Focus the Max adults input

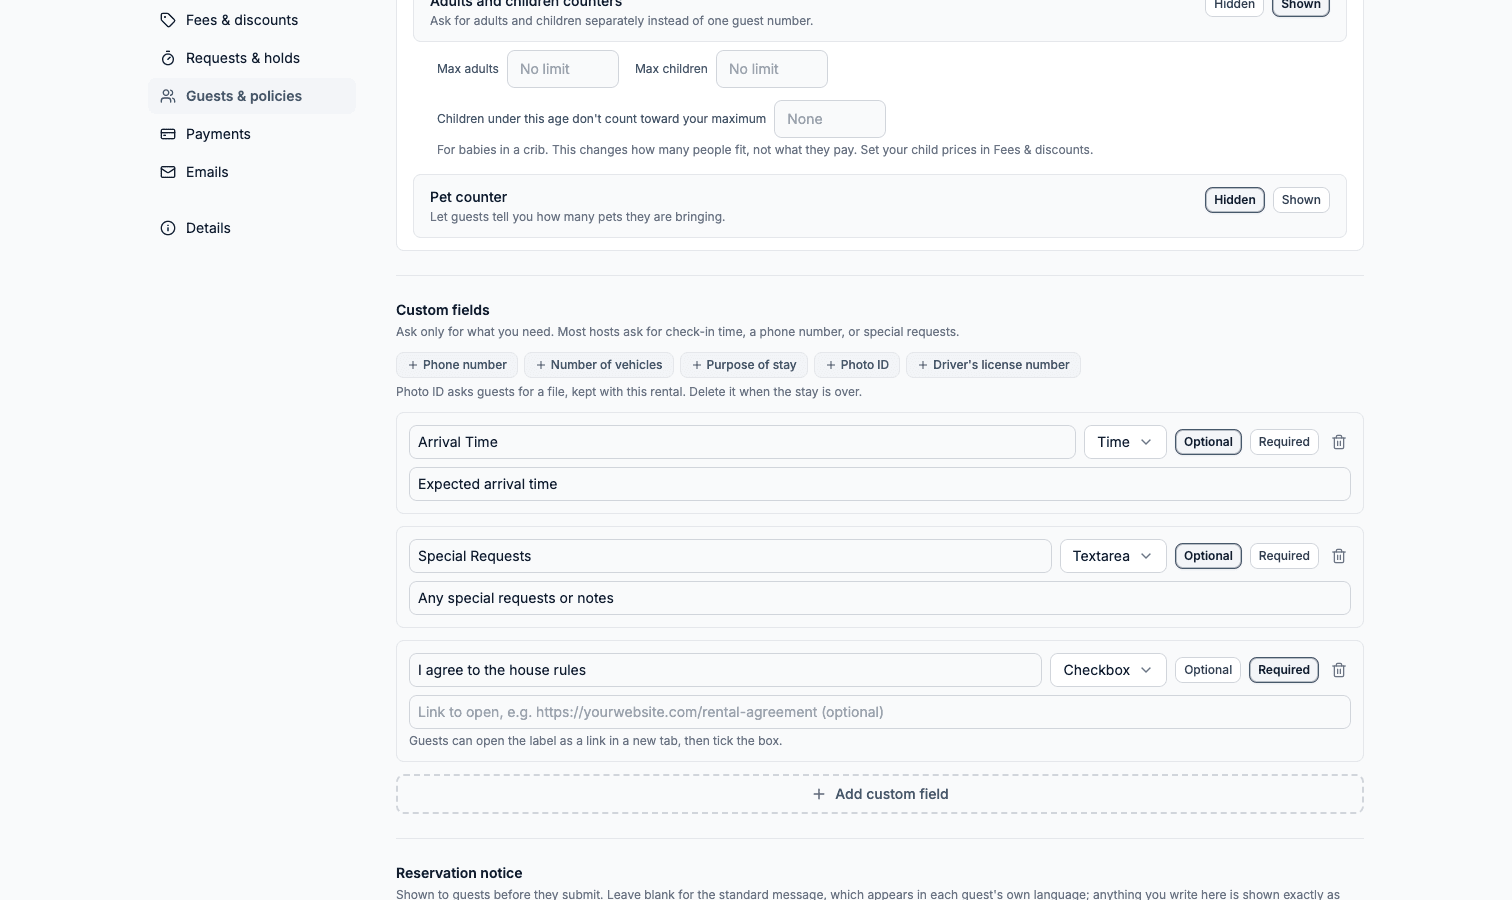click(x=563, y=69)
